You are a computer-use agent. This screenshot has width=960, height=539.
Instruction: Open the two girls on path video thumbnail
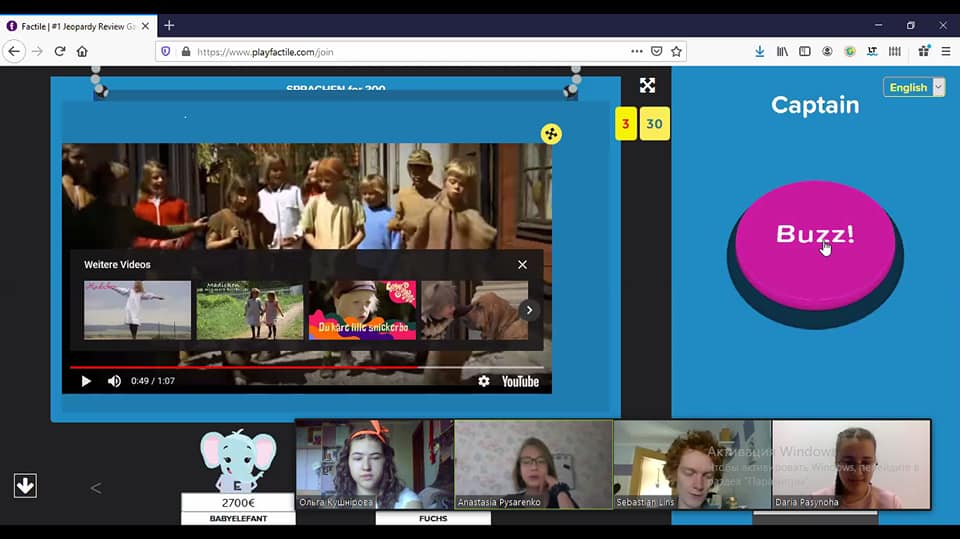[x=250, y=310]
